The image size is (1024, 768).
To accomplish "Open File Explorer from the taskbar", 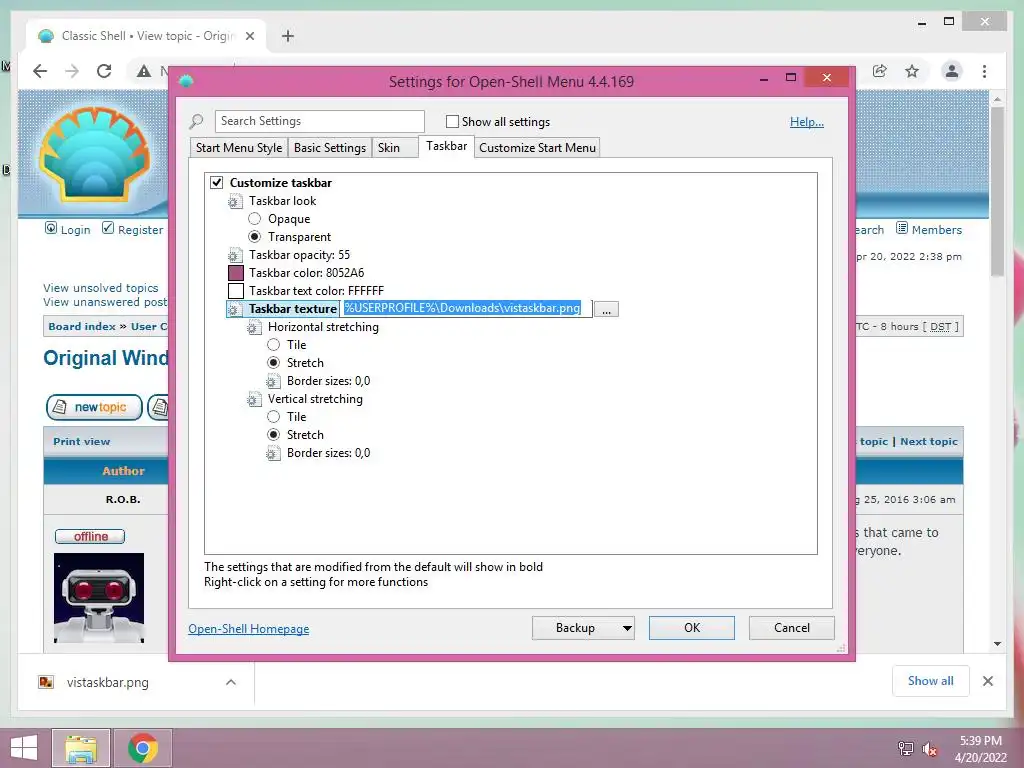I will click(81, 748).
